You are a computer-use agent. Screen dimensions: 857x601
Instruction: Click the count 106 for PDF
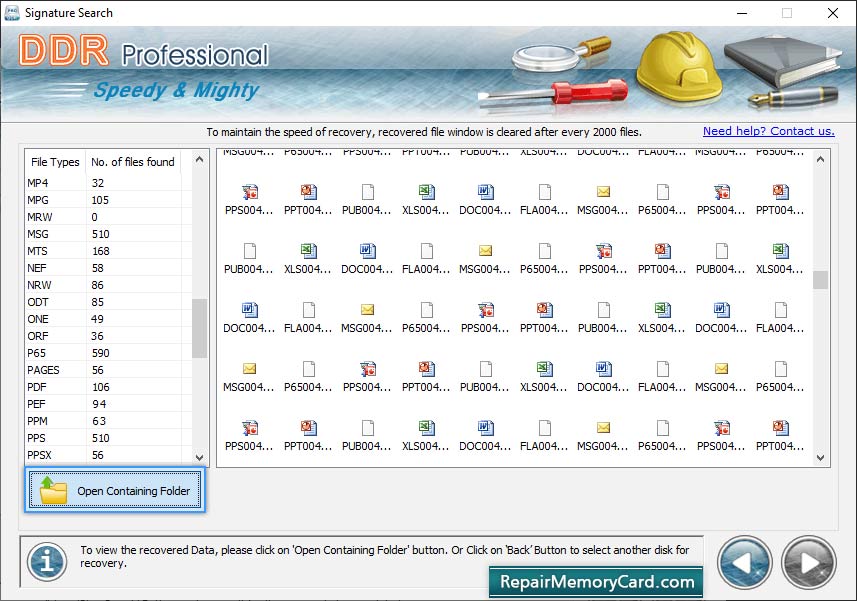(101, 386)
